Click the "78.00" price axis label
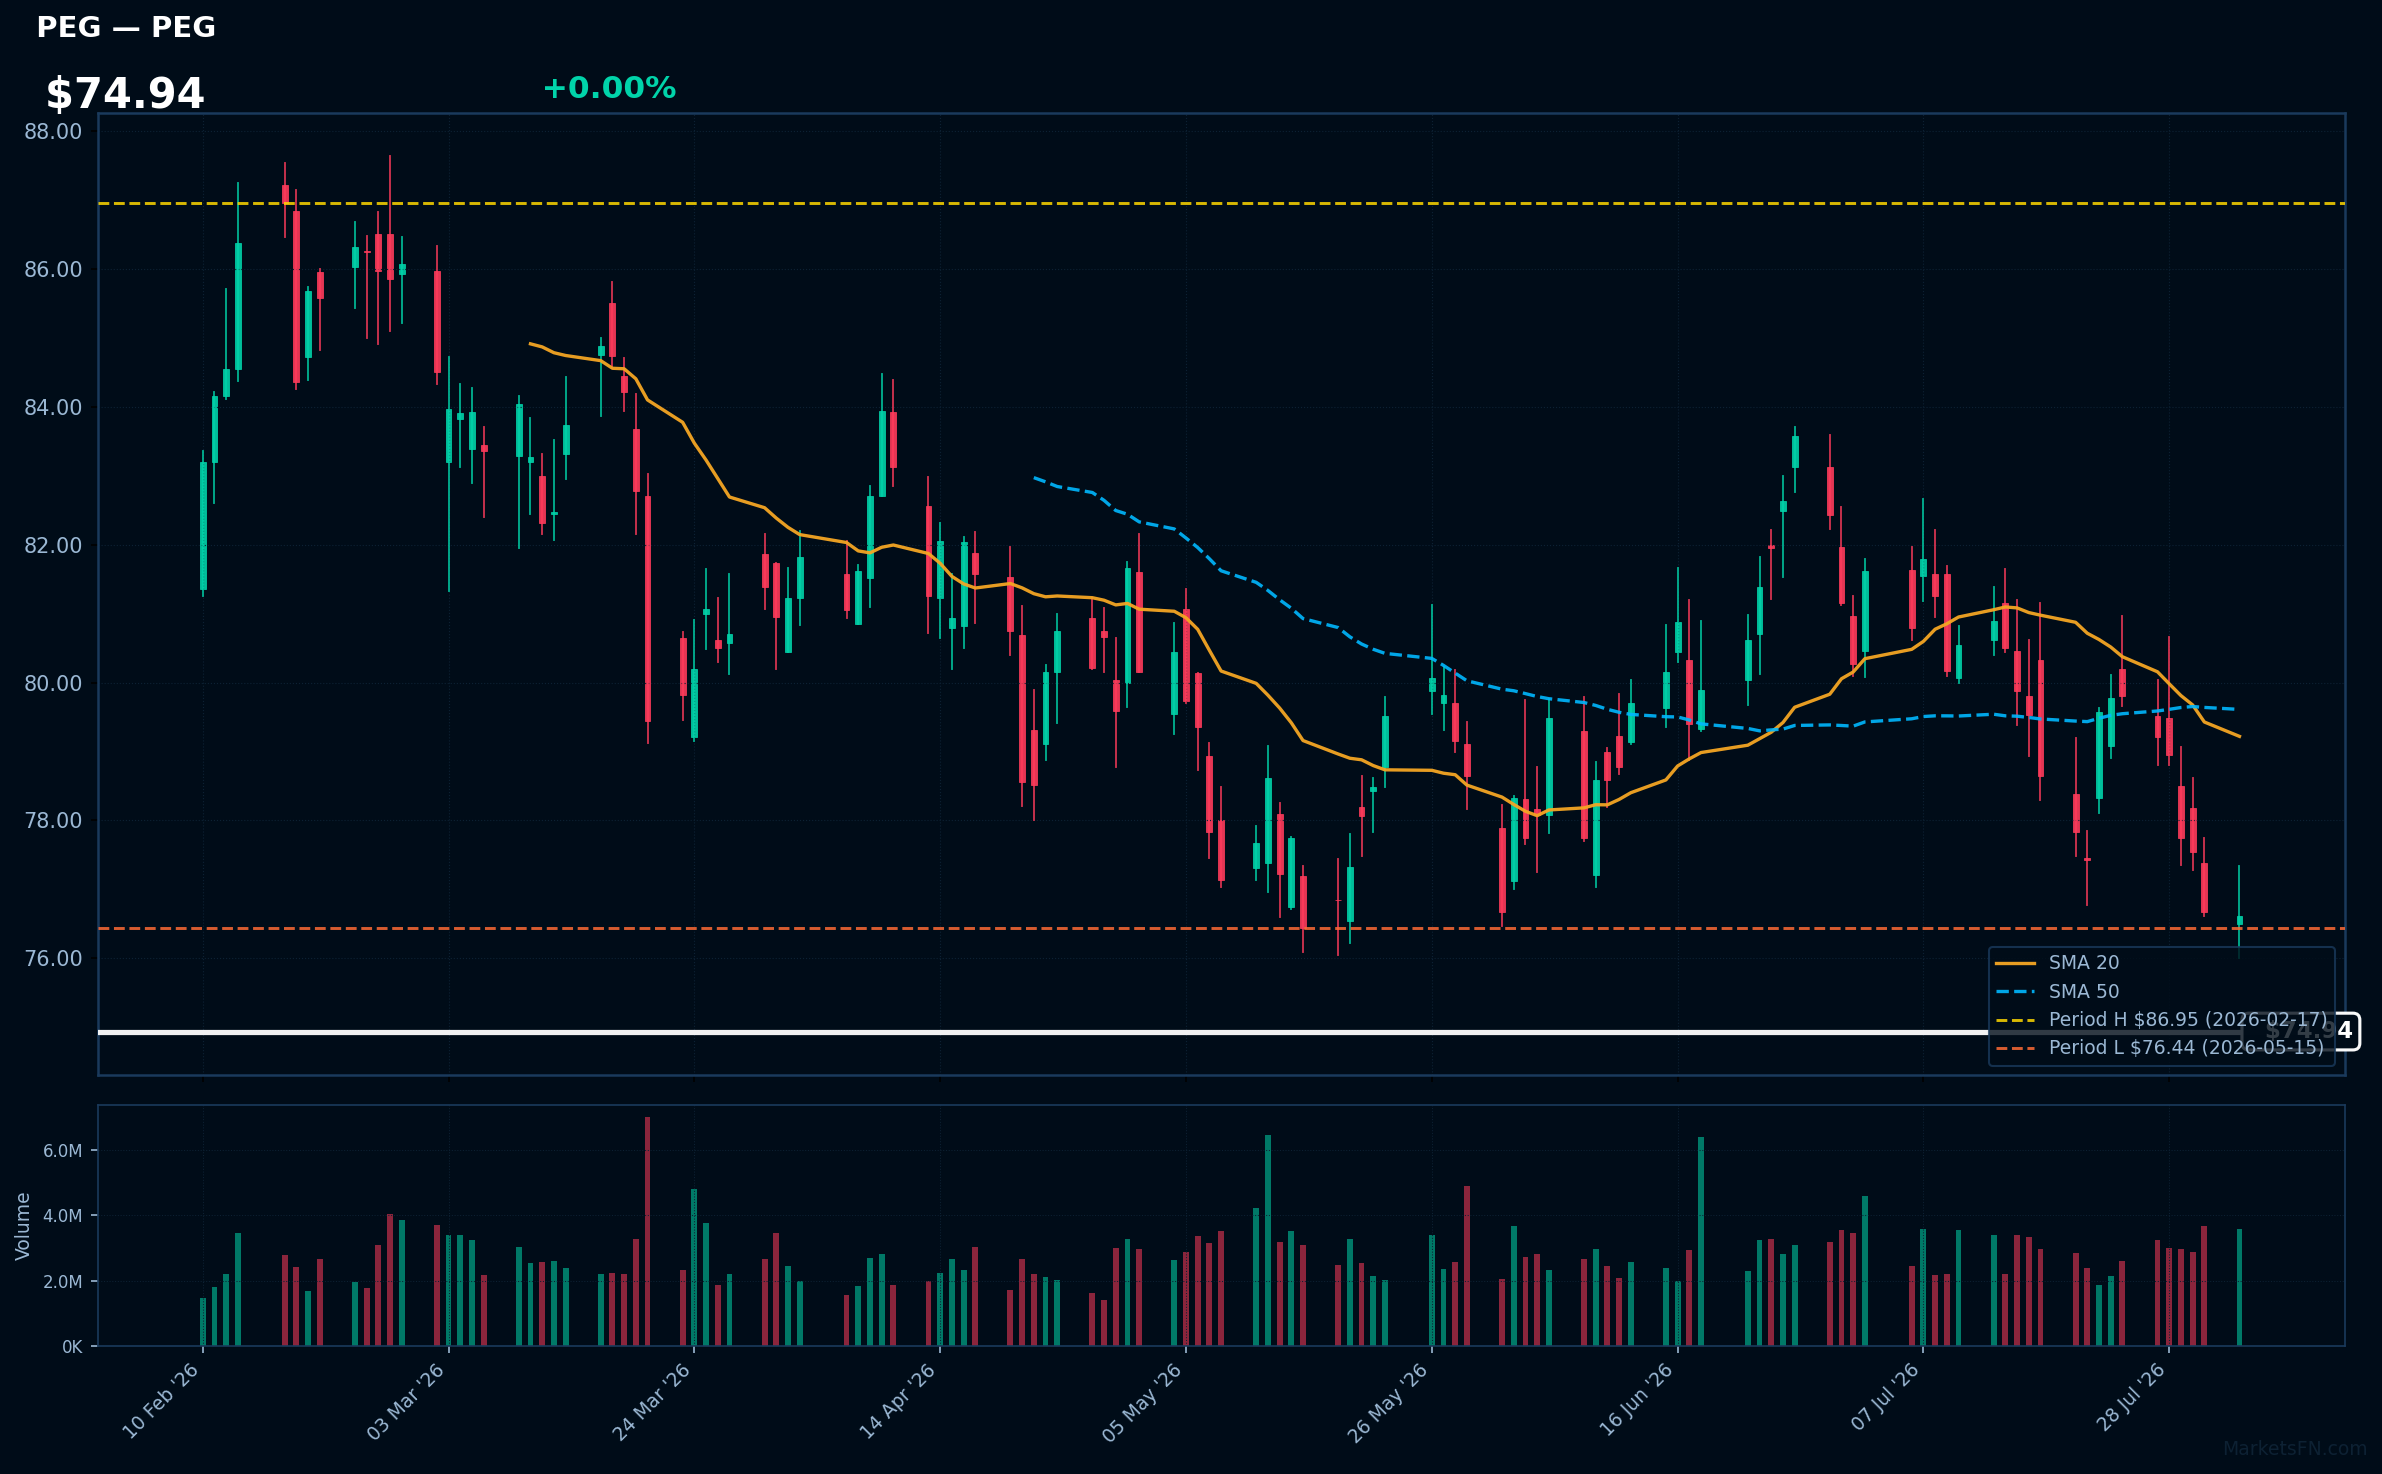This screenshot has height=1474, width=2382. click(x=53, y=821)
